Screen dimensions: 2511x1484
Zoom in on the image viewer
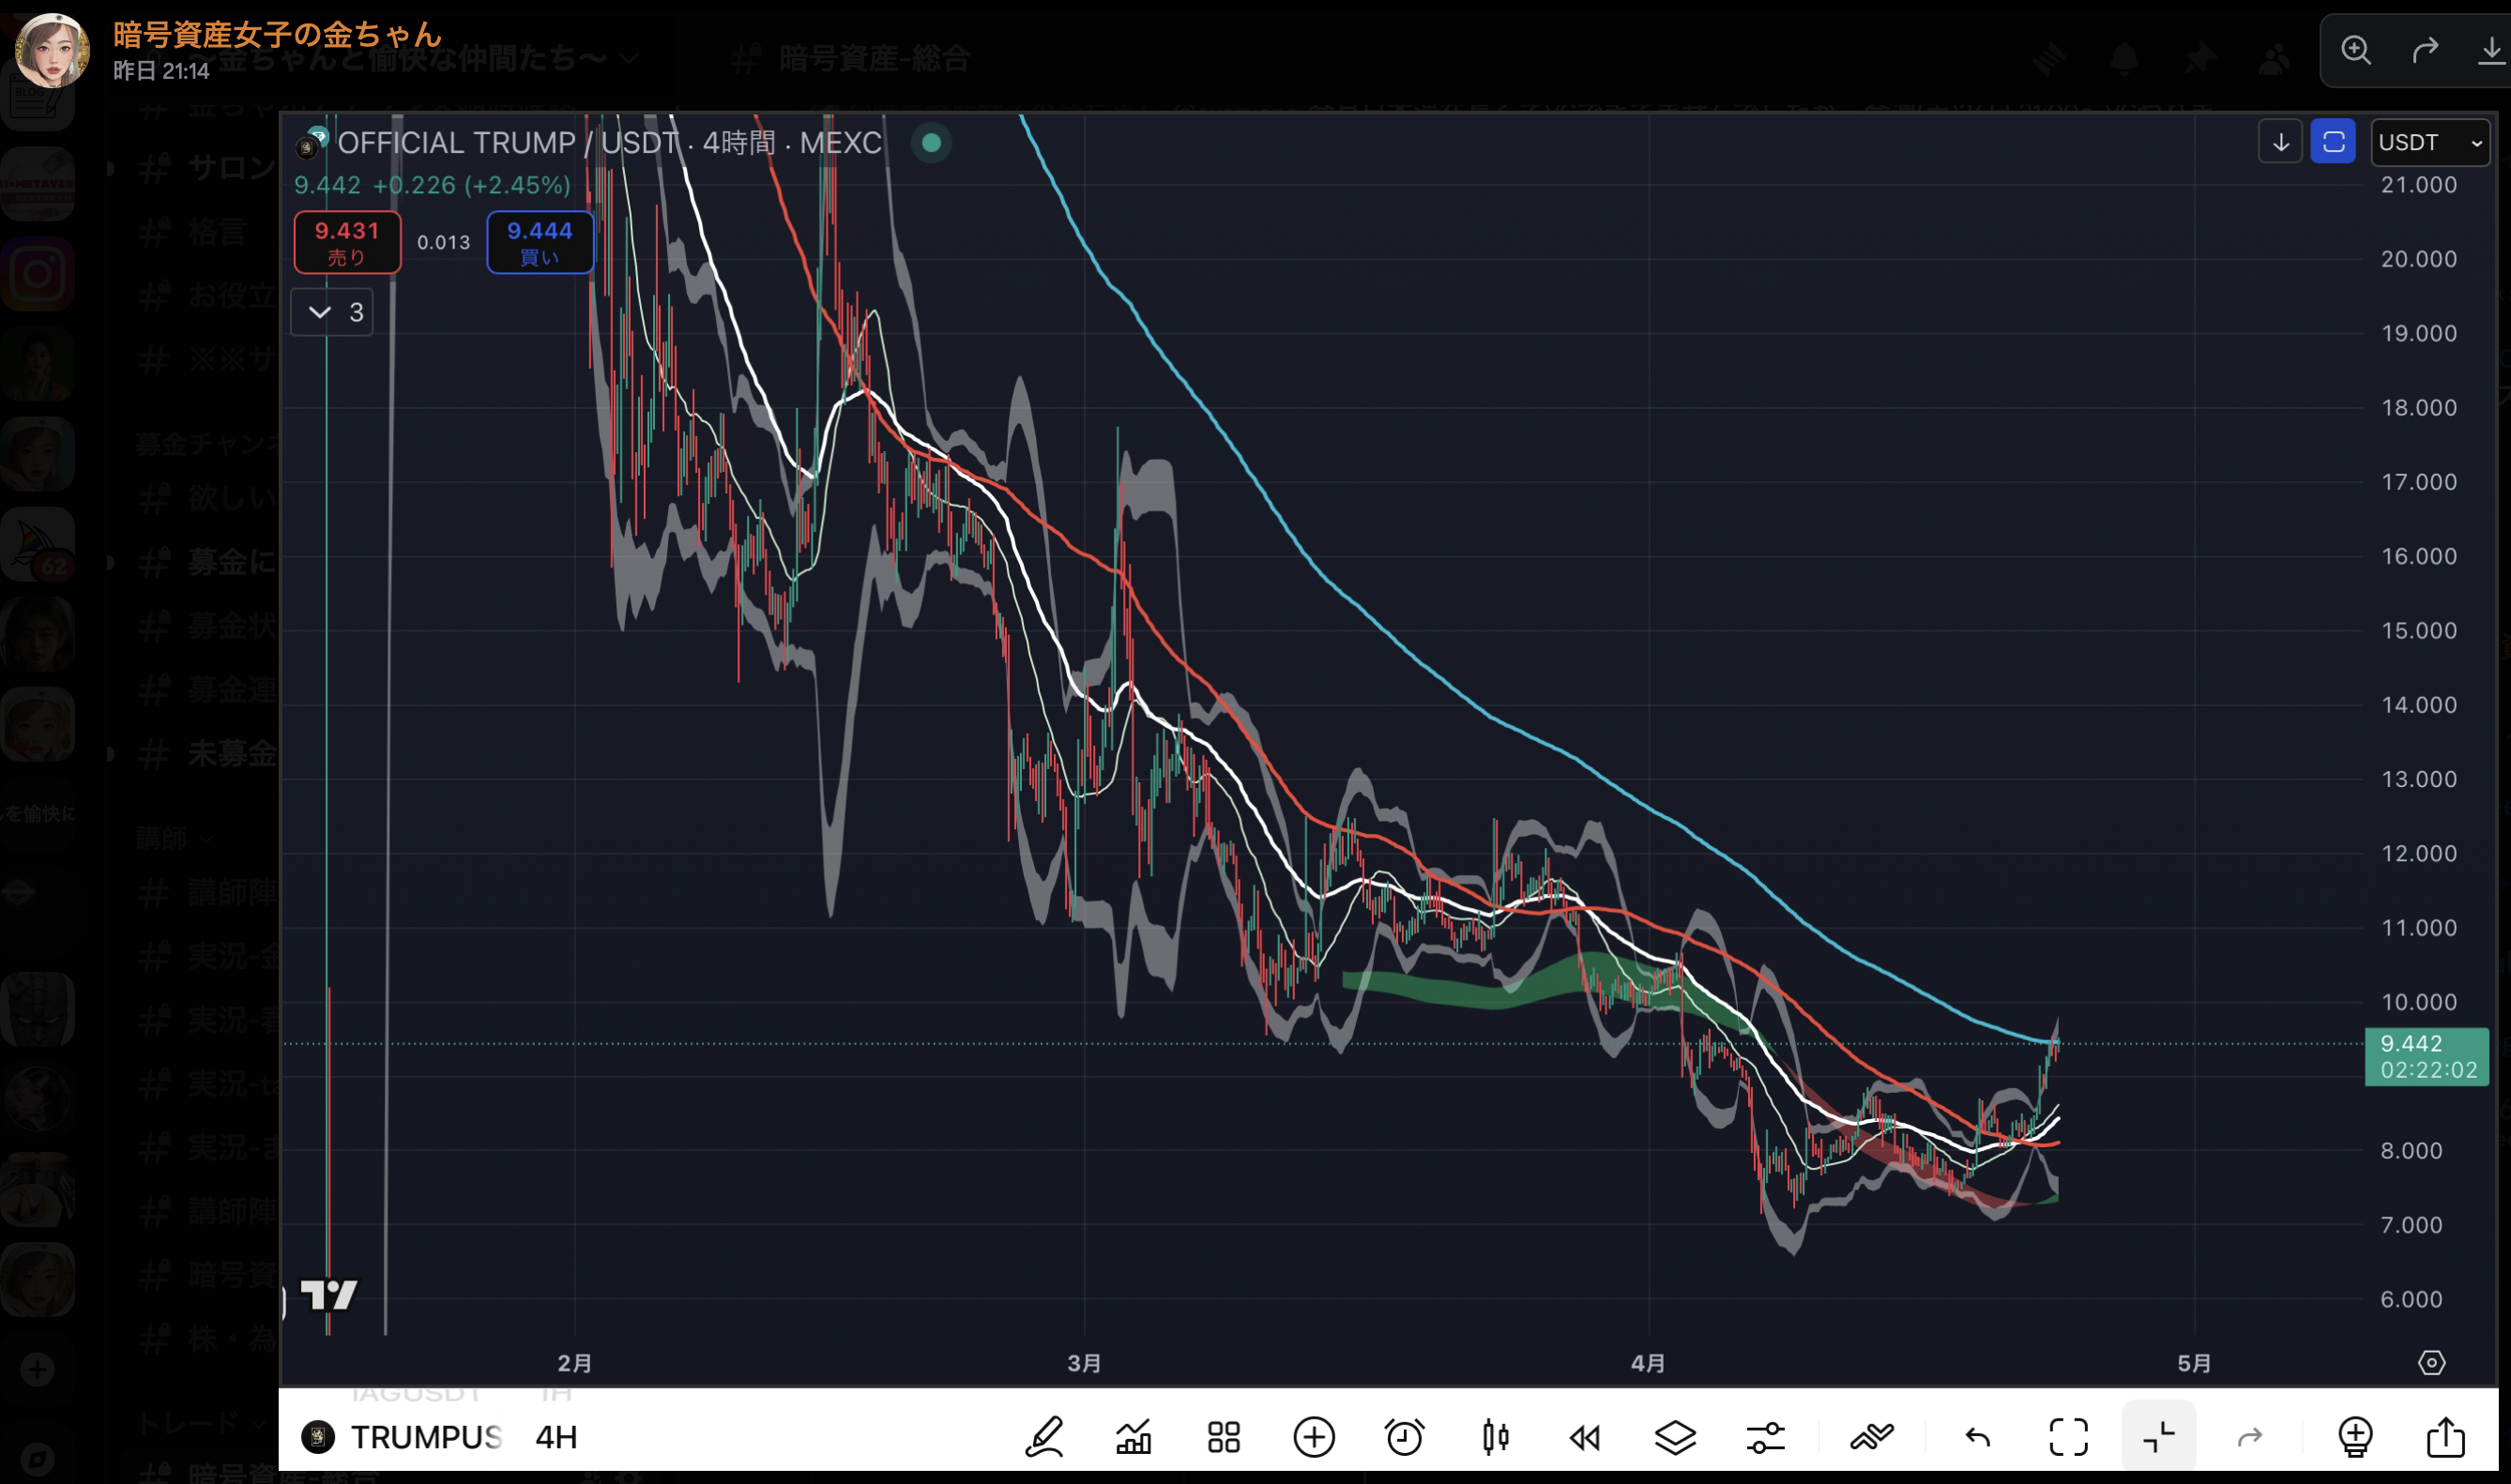2356,50
